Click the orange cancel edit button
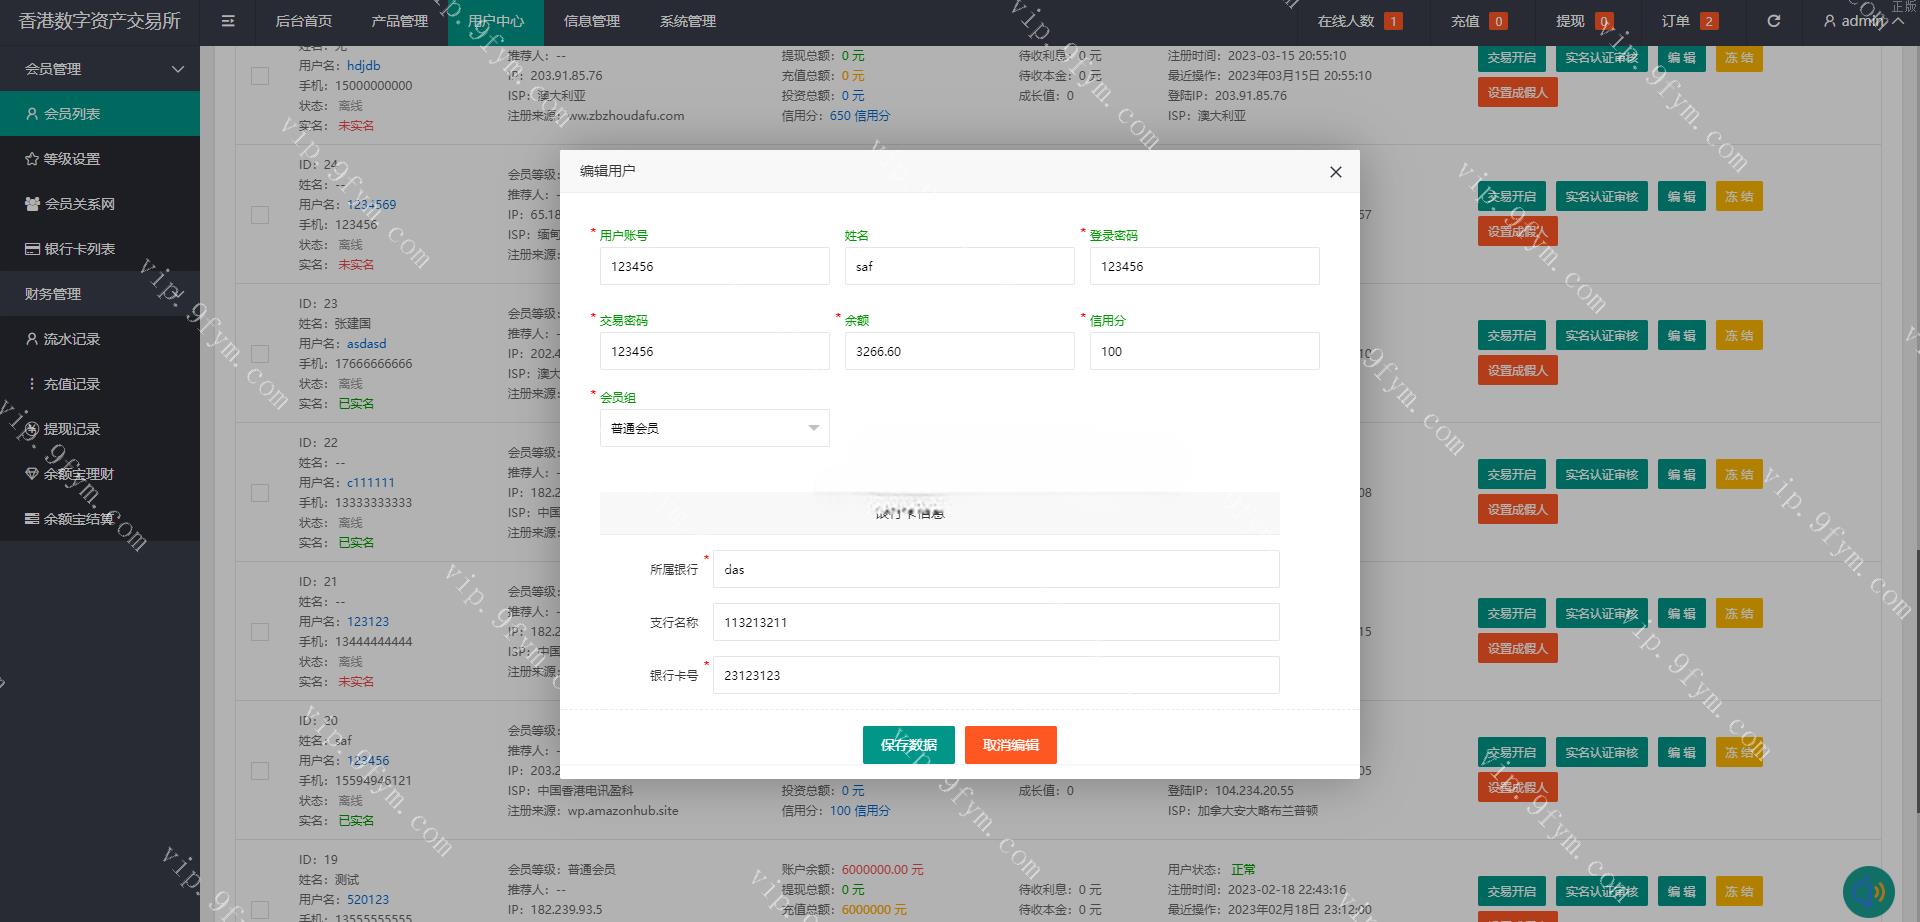The image size is (1920, 922). [1010, 745]
